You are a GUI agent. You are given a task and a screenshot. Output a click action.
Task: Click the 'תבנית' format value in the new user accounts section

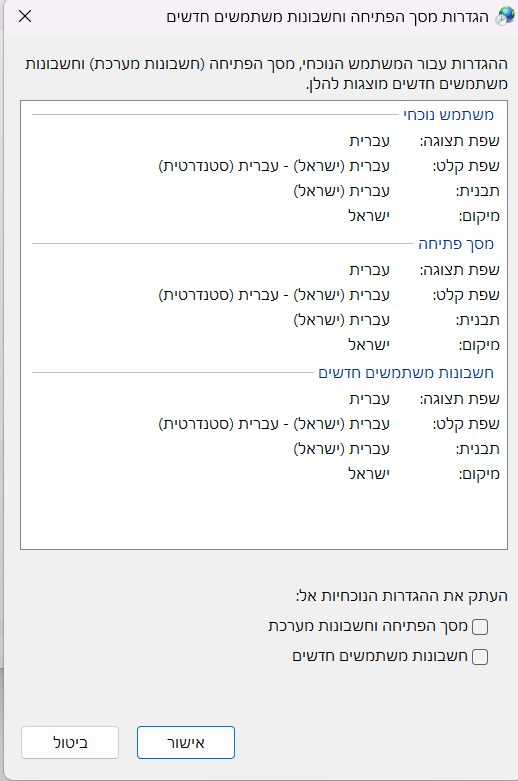pyautogui.click(x=342, y=449)
